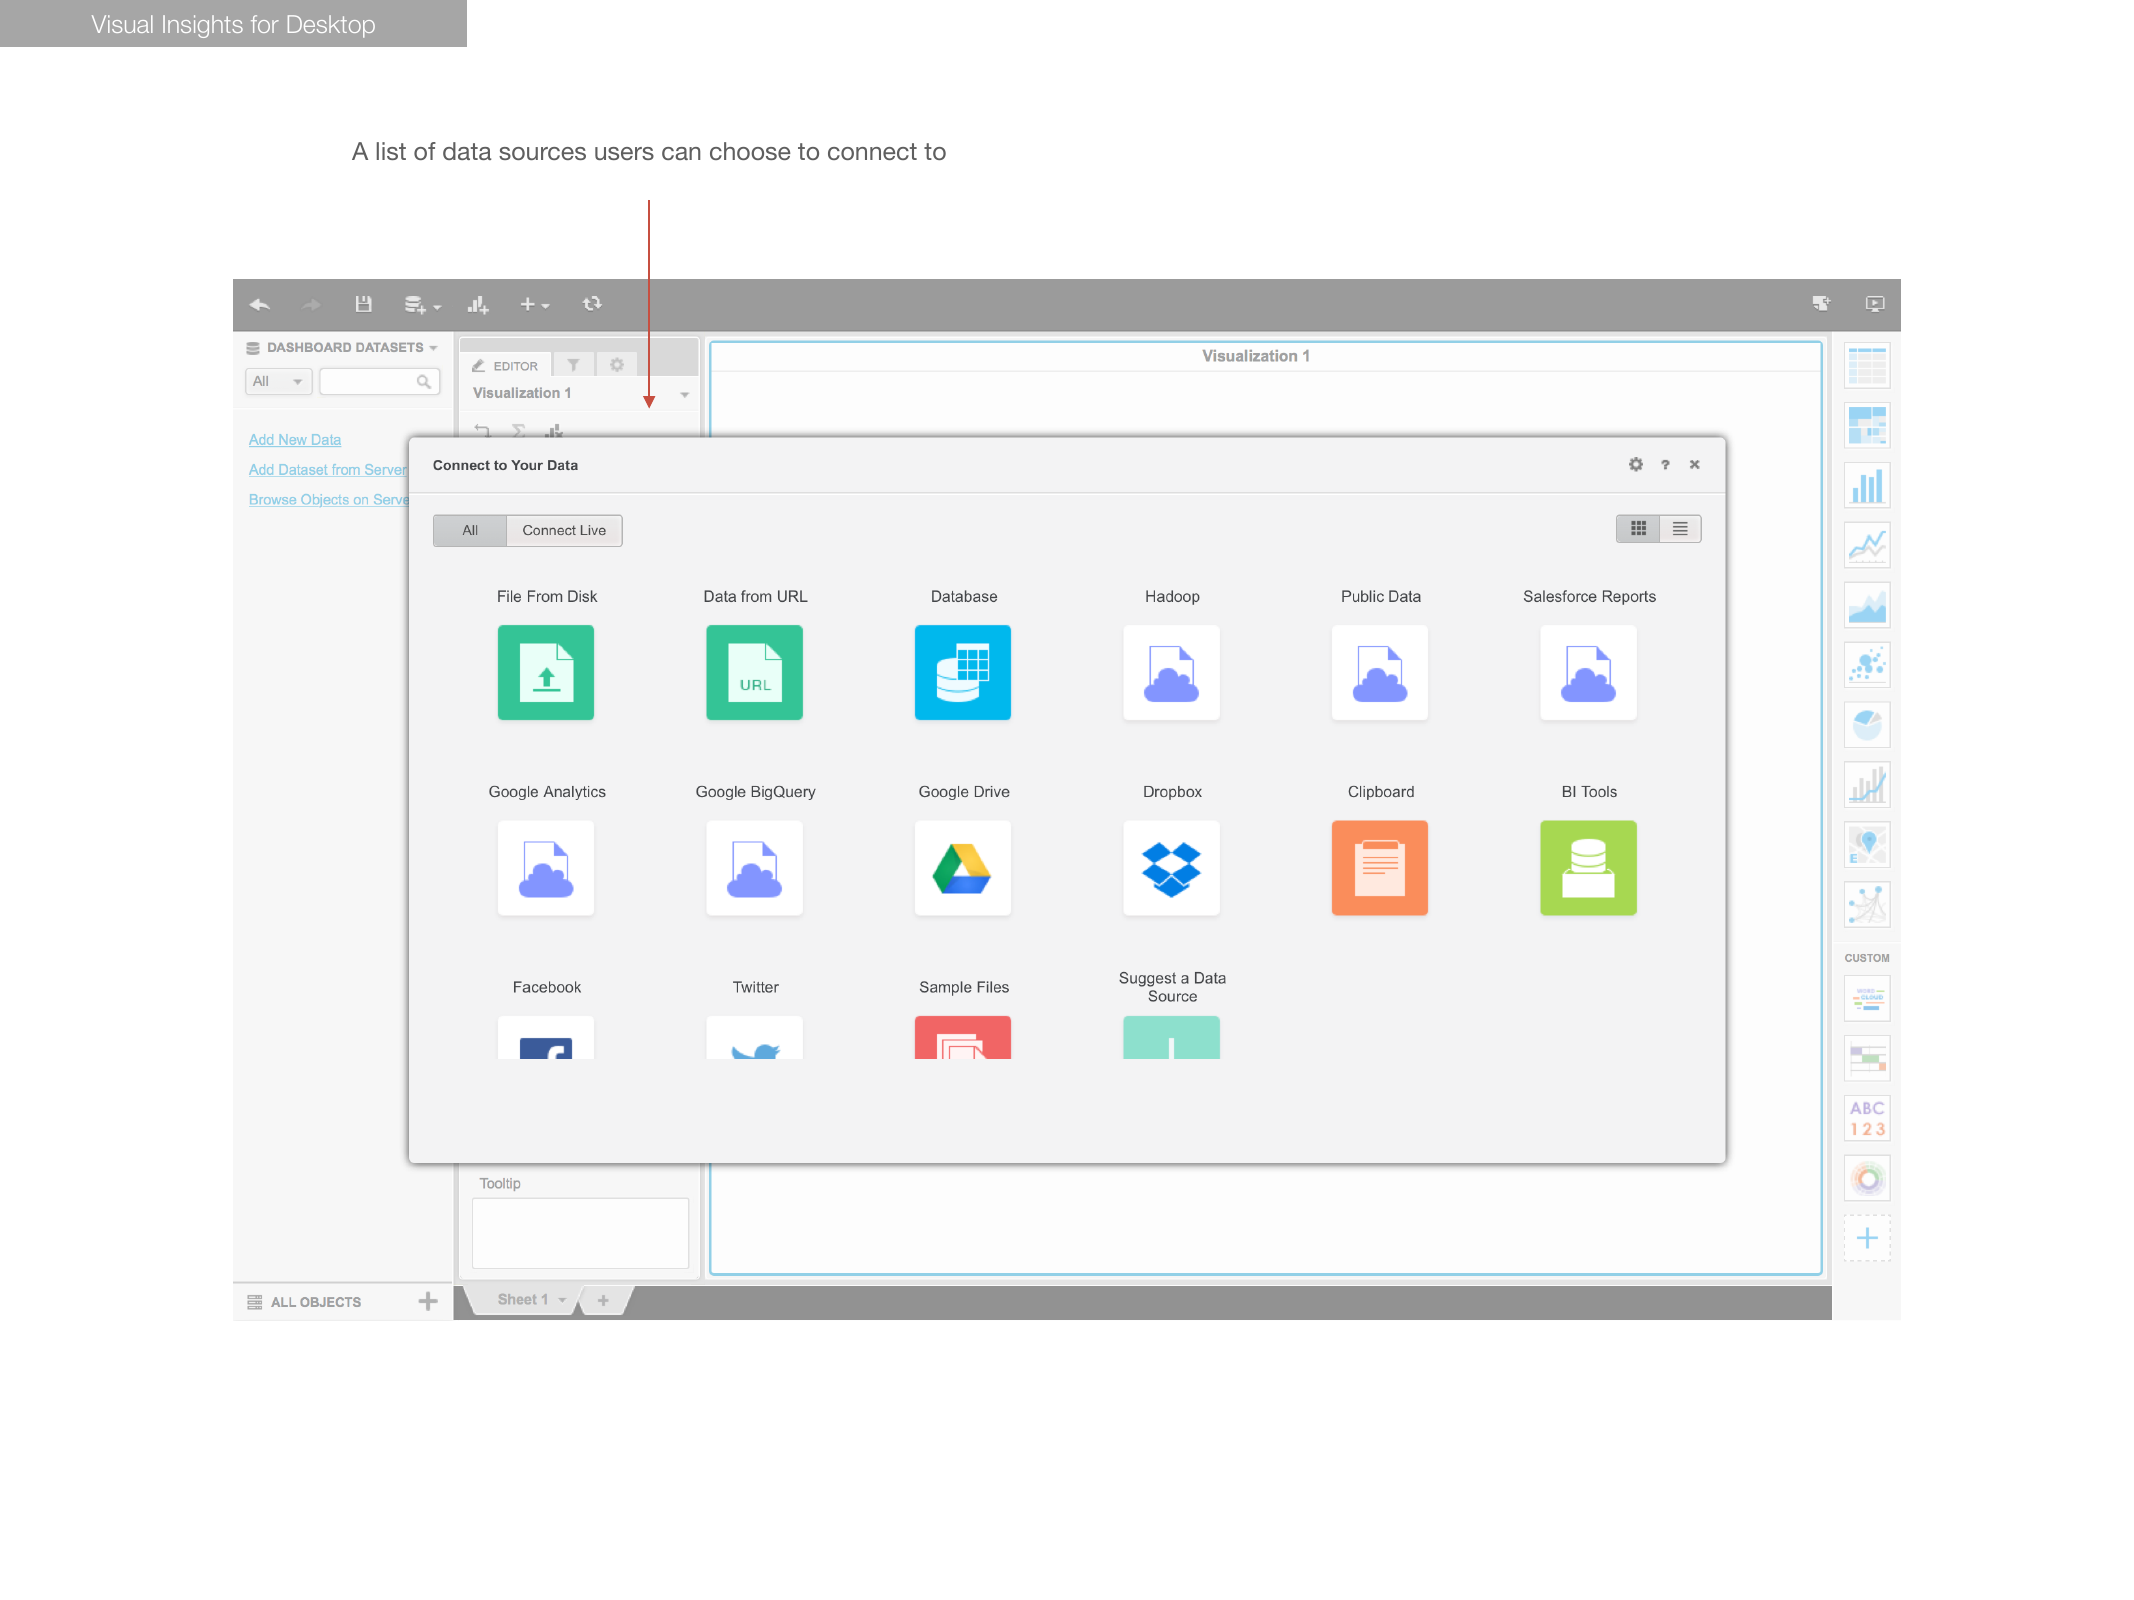
Task: Open the Sheet 1 tab dropdown arrow
Action: (562, 1300)
